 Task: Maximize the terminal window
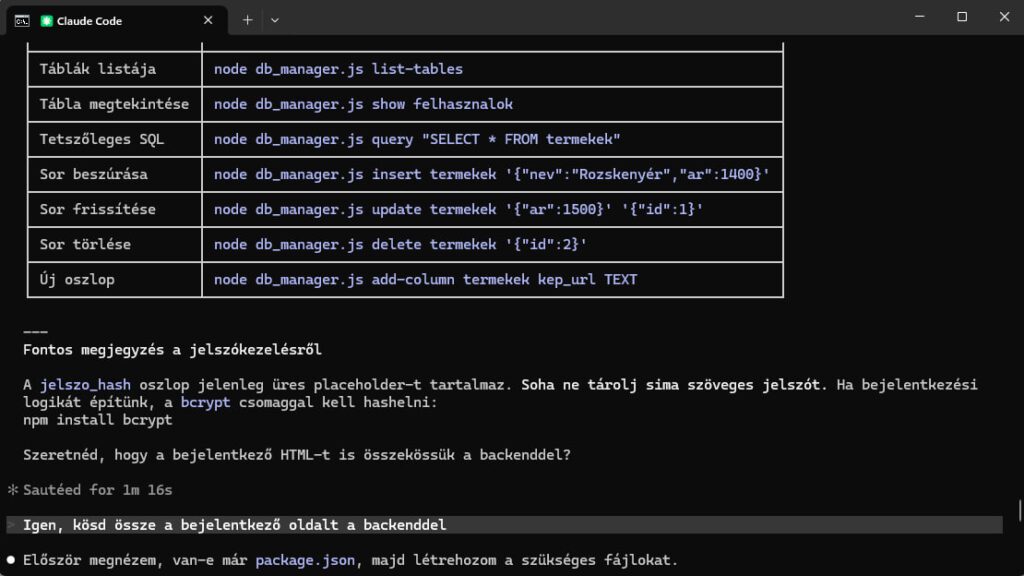pyautogui.click(x=962, y=17)
